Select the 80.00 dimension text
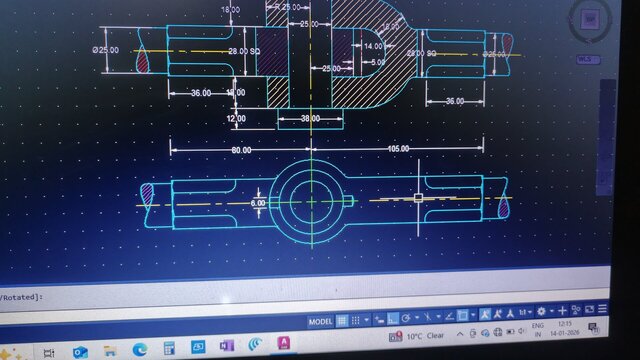640x360 pixels. point(241,150)
